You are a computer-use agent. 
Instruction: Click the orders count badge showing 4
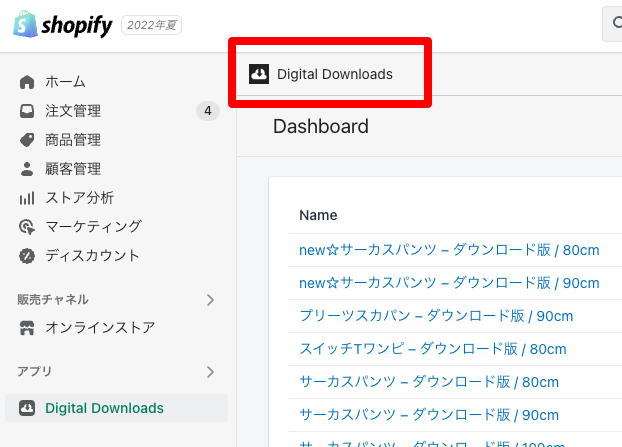click(208, 111)
